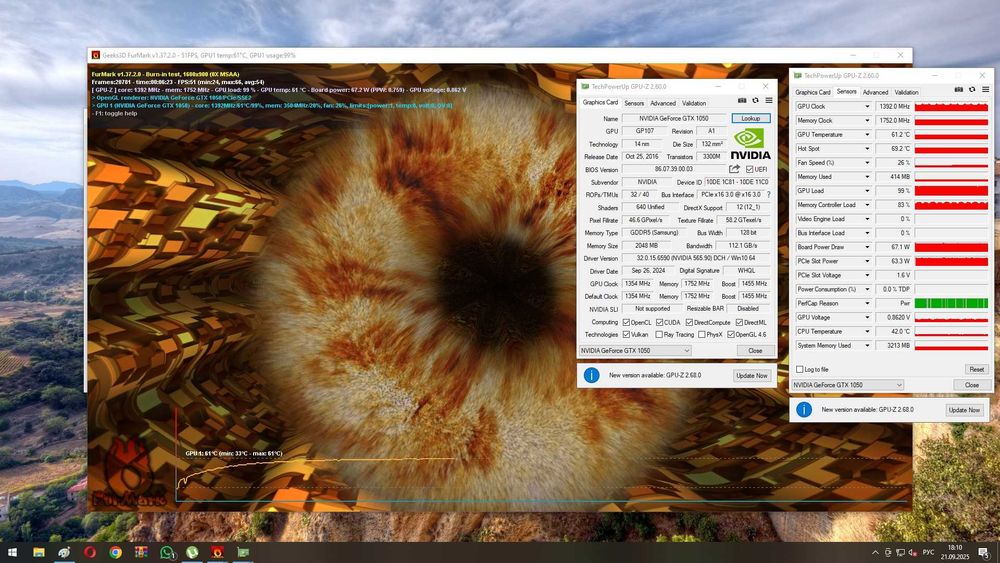1000x563 pixels.
Task: Click the NVIDIA logo in GPU-Z
Action: pyautogui.click(x=750, y=144)
